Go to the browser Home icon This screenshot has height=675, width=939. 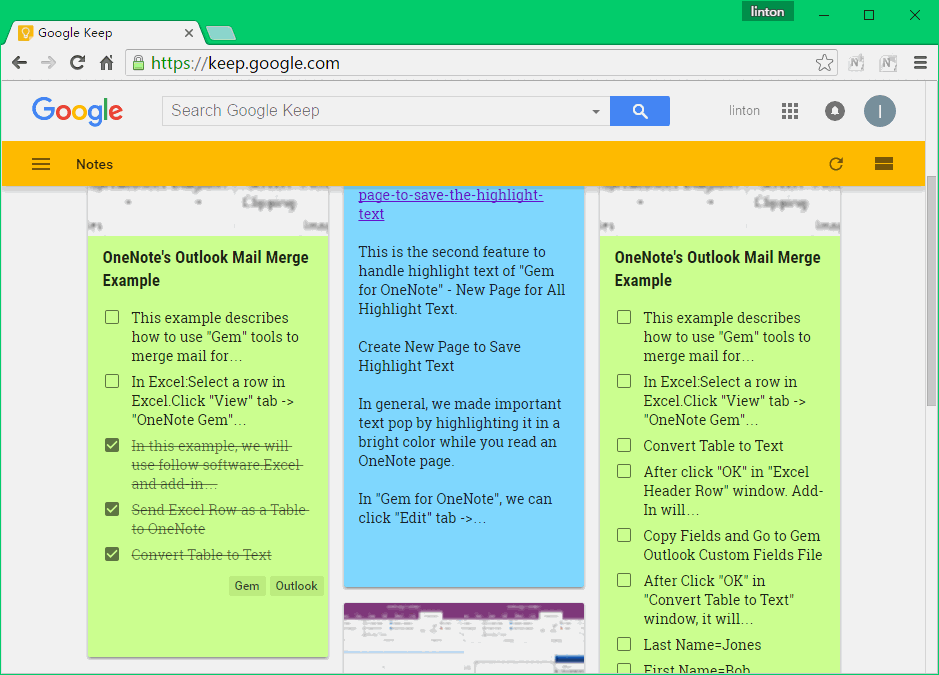(x=107, y=63)
